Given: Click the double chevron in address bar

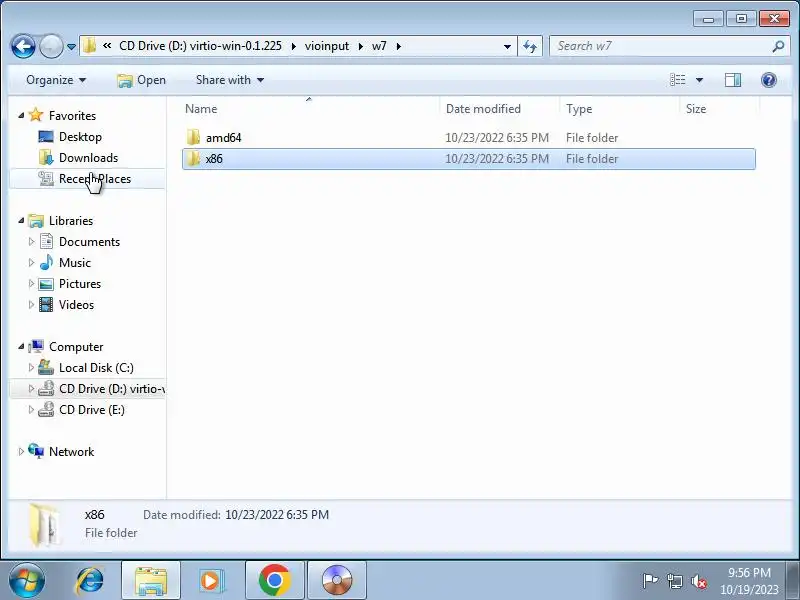Looking at the screenshot, I should [107, 46].
